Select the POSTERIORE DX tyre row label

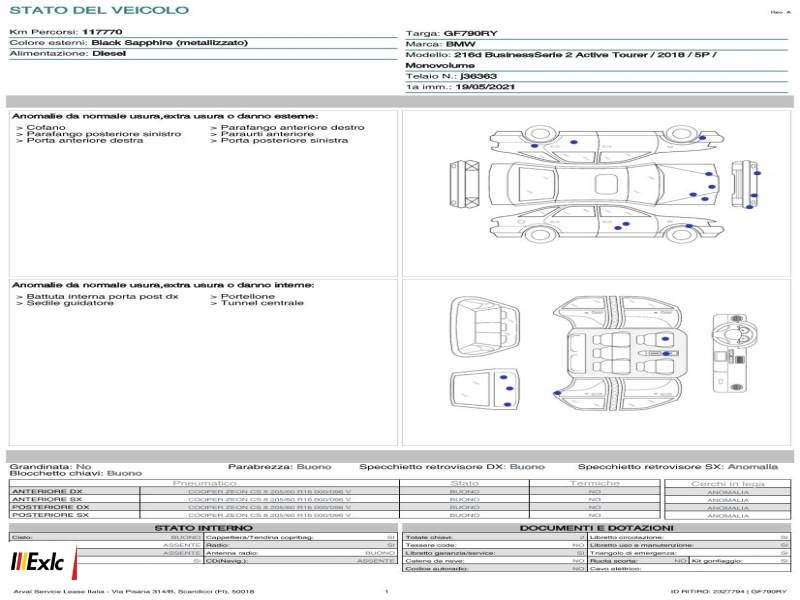pyautogui.click(x=50, y=507)
